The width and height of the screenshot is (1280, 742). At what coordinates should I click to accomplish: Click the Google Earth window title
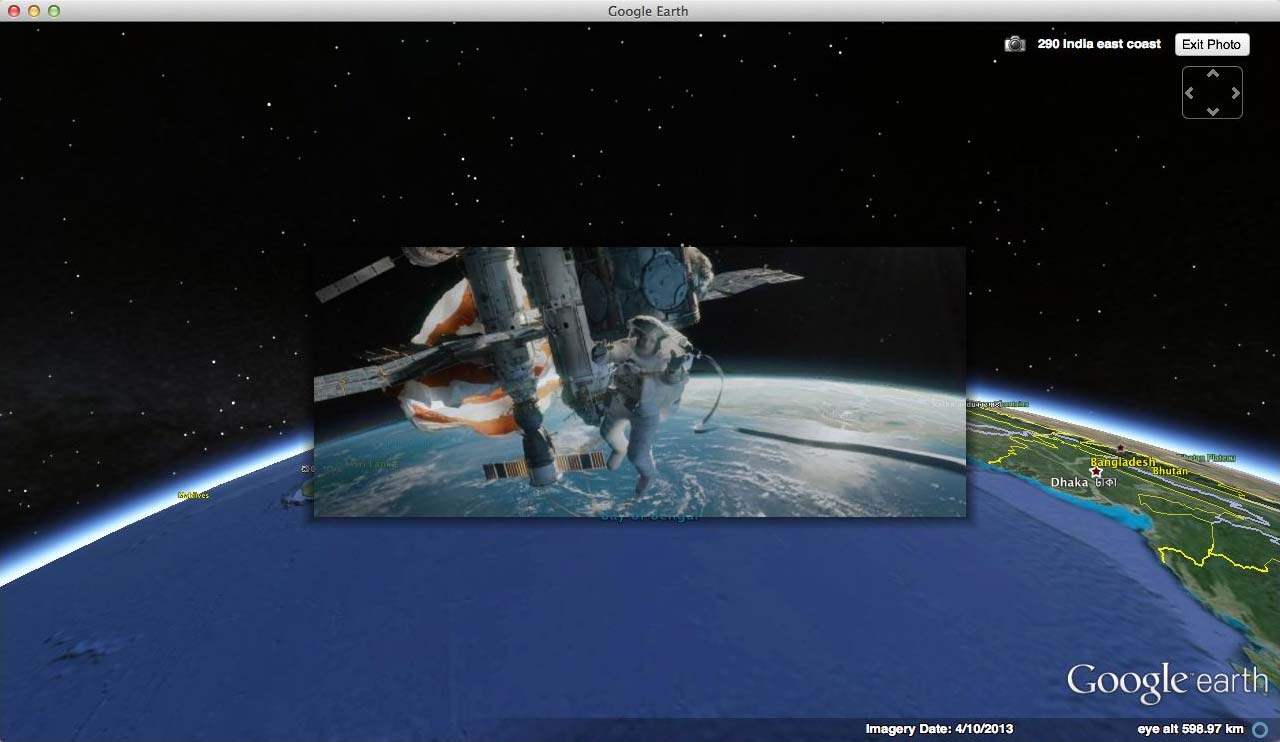[648, 11]
